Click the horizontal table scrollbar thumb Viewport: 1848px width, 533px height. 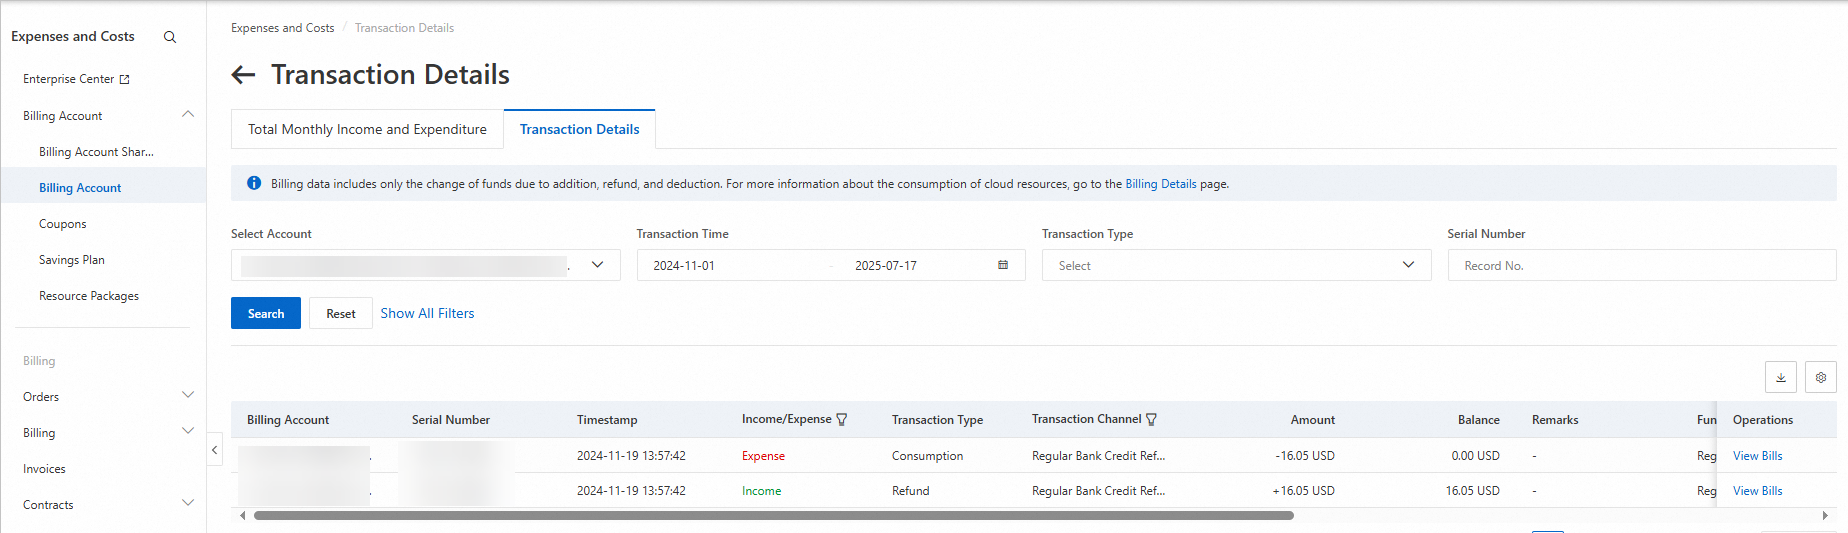(x=773, y=516)
